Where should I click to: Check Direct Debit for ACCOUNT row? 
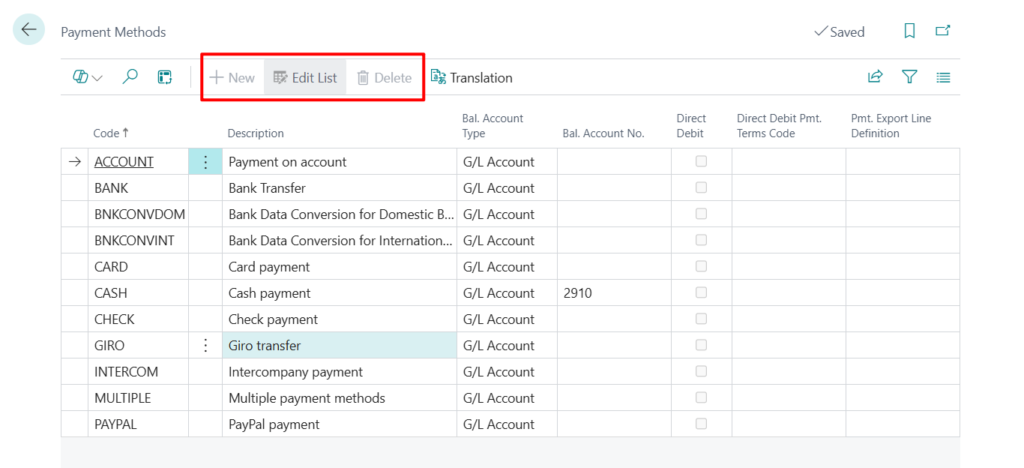point(701,161)
